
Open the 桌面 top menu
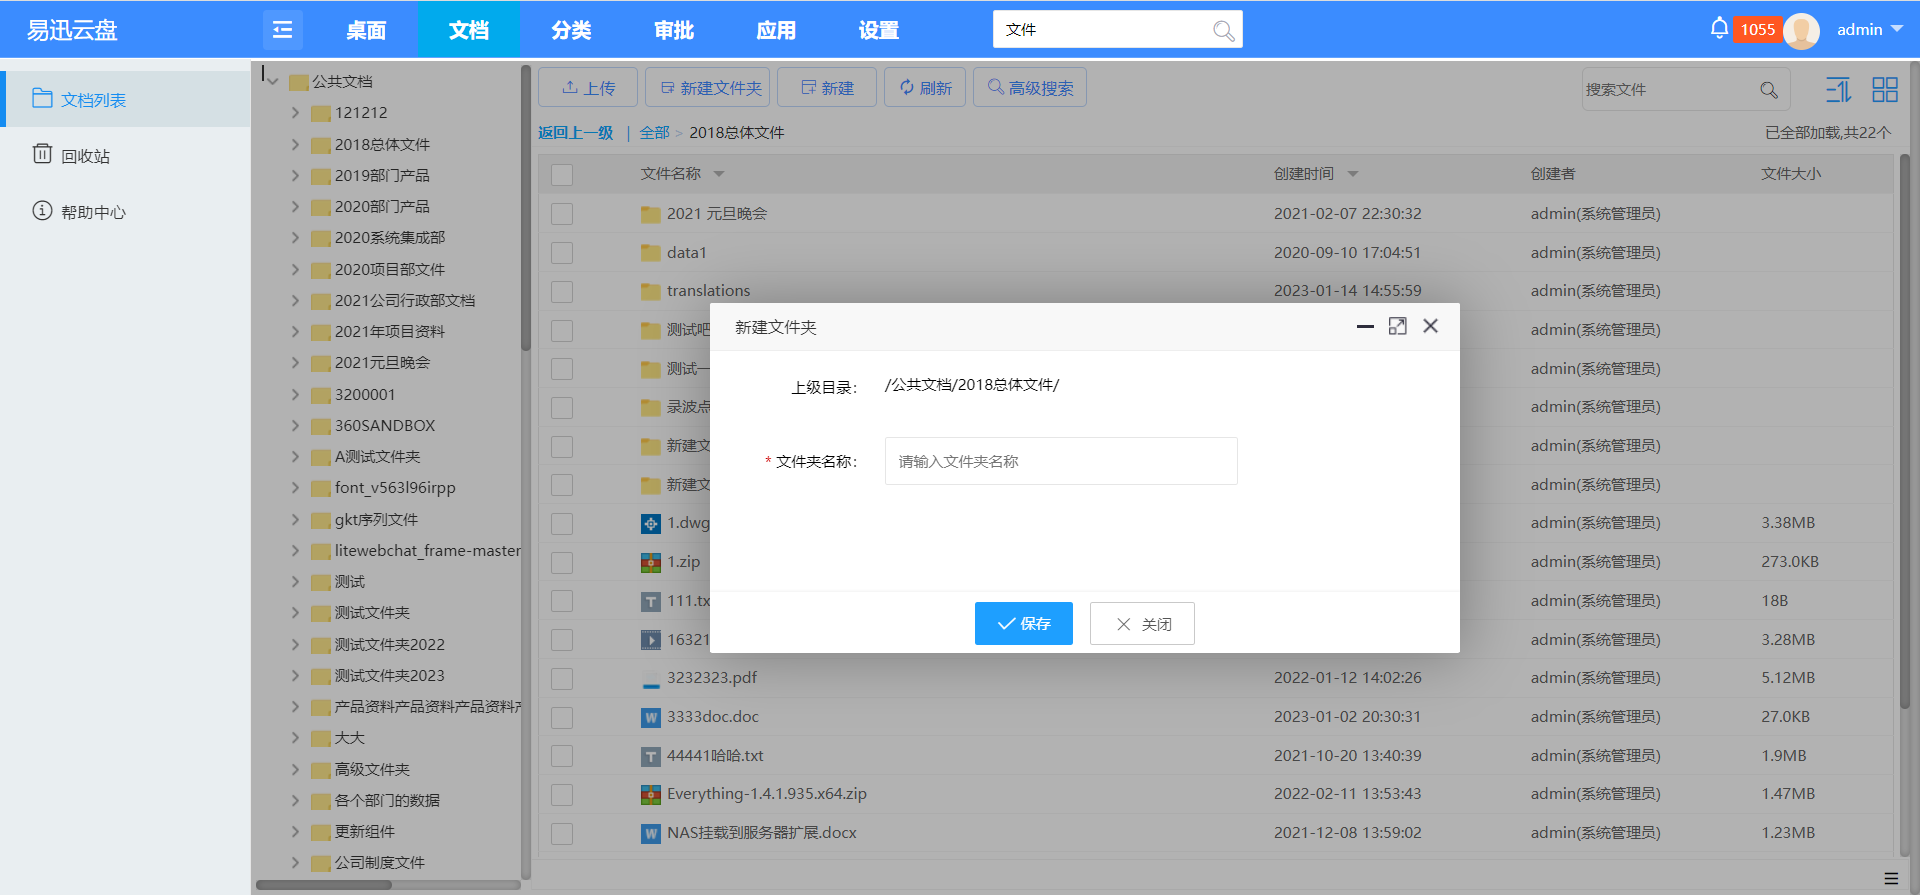[x=366, y=30]
